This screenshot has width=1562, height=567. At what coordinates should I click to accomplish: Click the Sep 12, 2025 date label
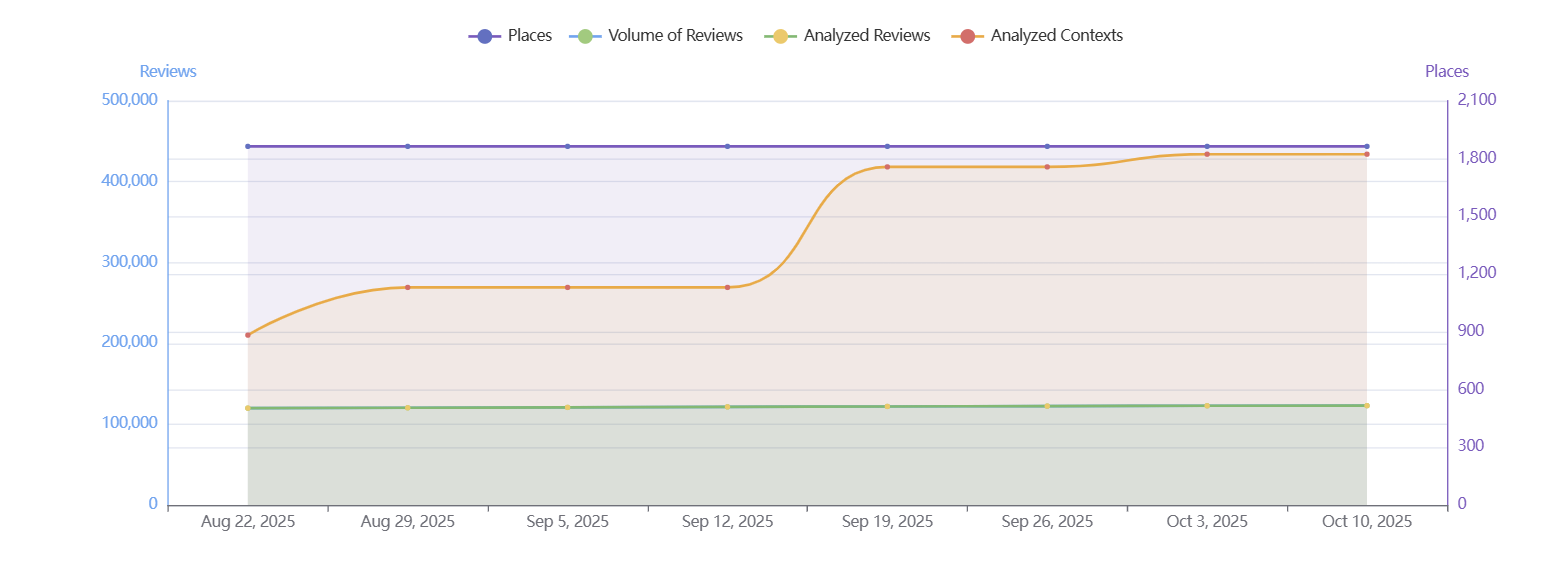[727, 522]
